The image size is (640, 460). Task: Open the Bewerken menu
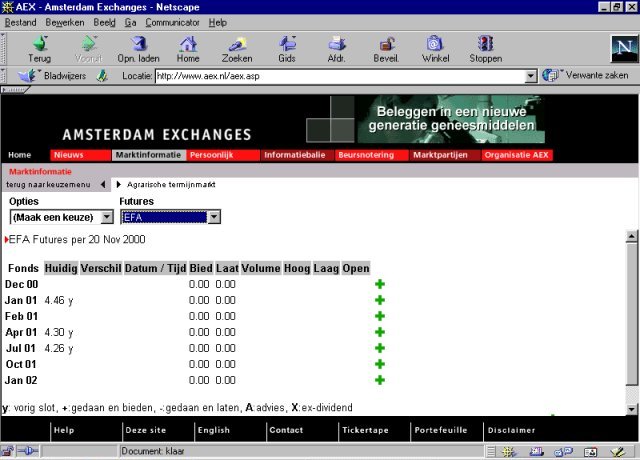[65, 22]
